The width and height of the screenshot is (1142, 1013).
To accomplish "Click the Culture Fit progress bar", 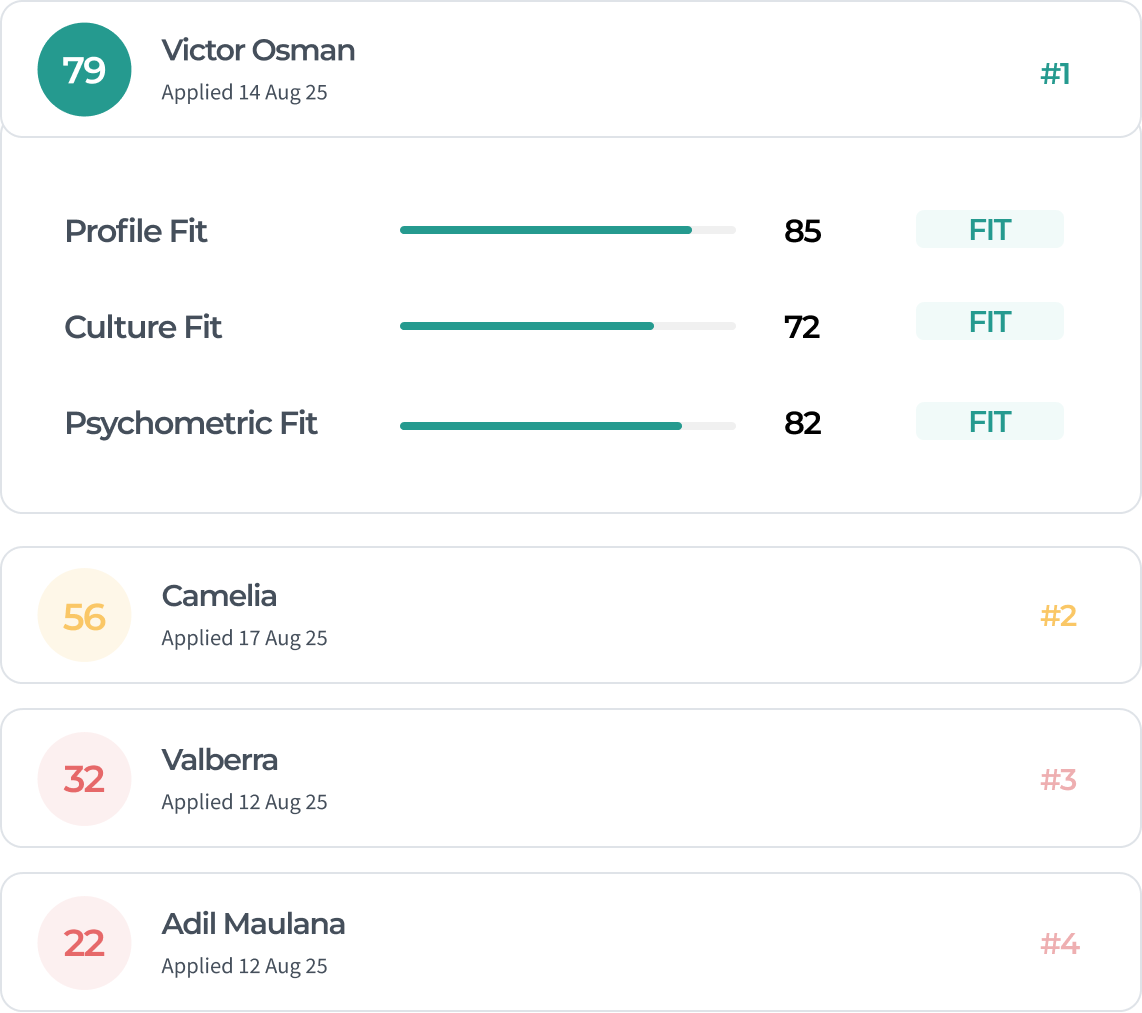I will tap(567, 326).
